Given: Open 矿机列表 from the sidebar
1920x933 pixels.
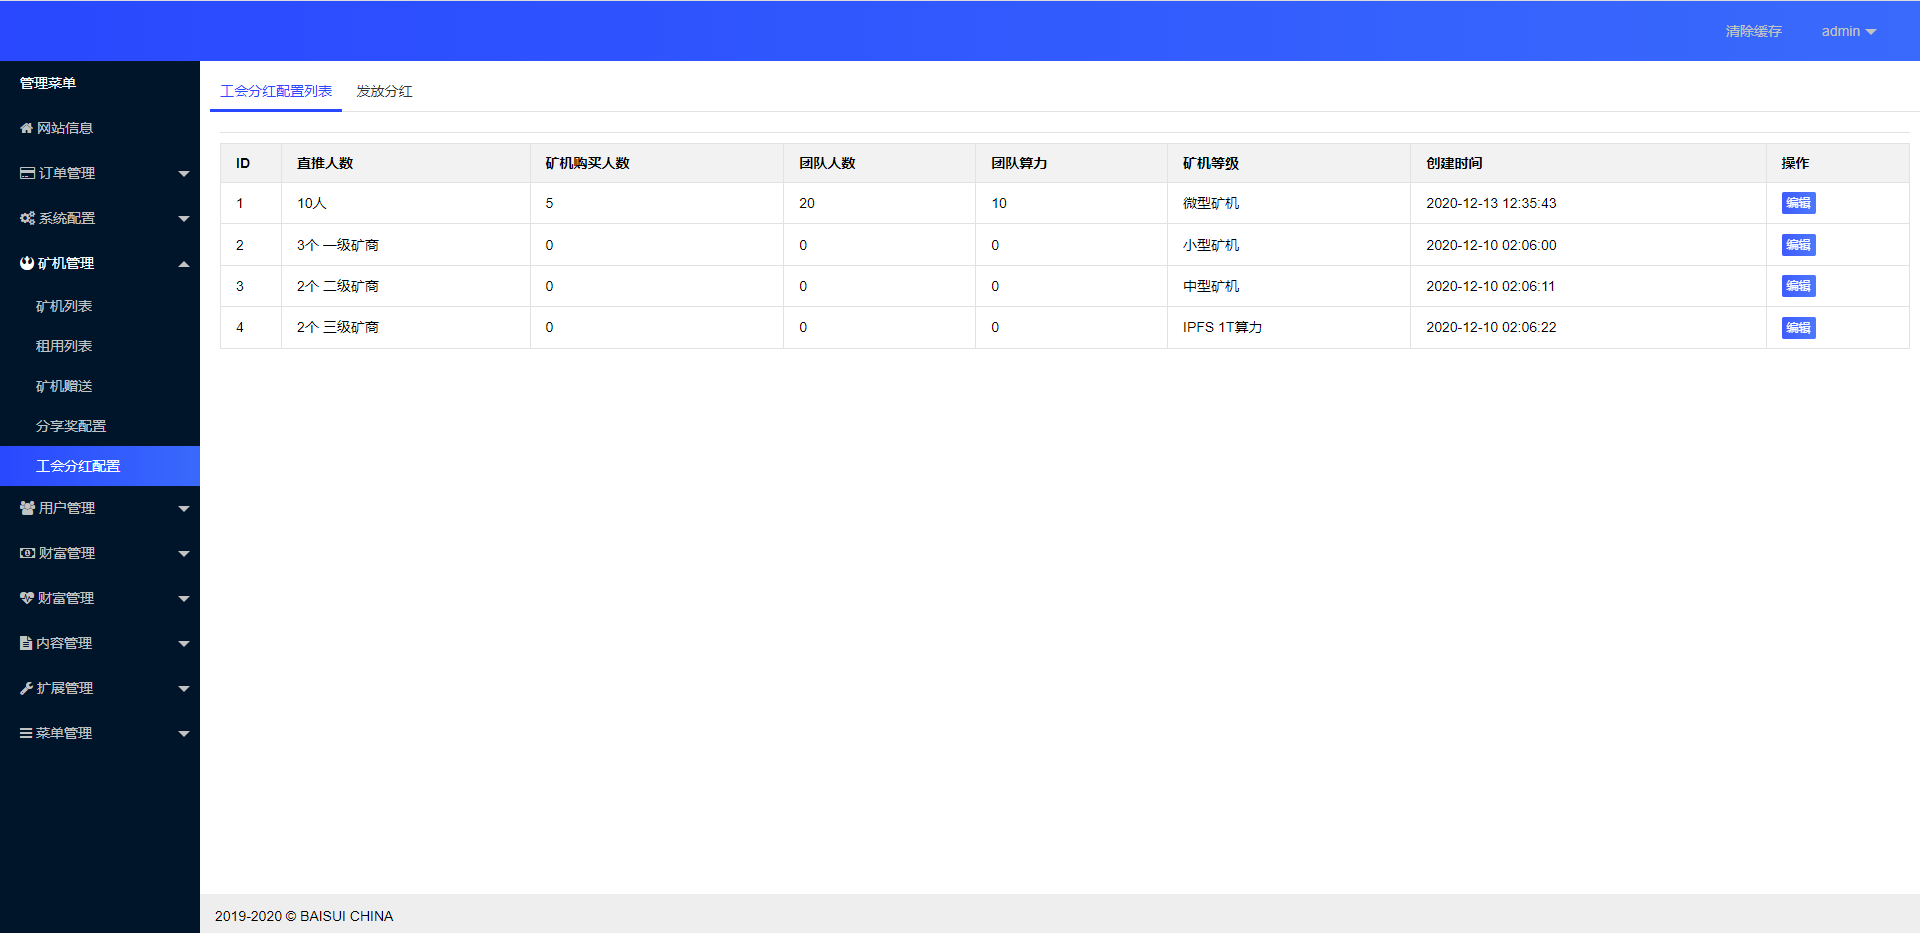Looking at the screenshot, I should click(x=64, y=305).
